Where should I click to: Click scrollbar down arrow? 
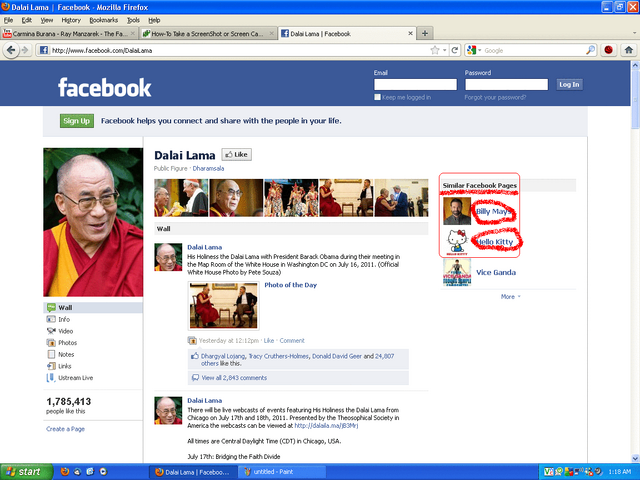click(x=636, y=458)
